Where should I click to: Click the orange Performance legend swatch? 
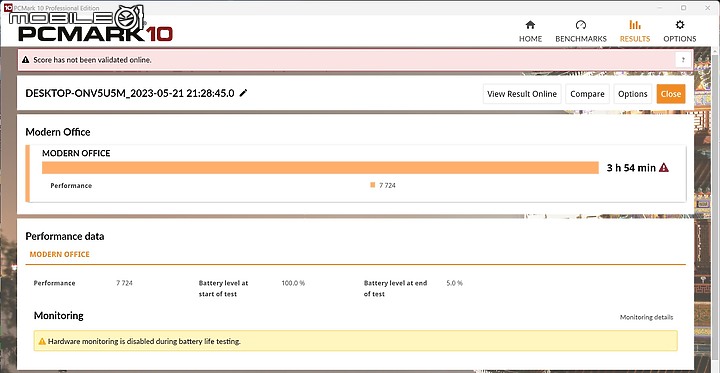pyautogui.click(x=372, y=185)
